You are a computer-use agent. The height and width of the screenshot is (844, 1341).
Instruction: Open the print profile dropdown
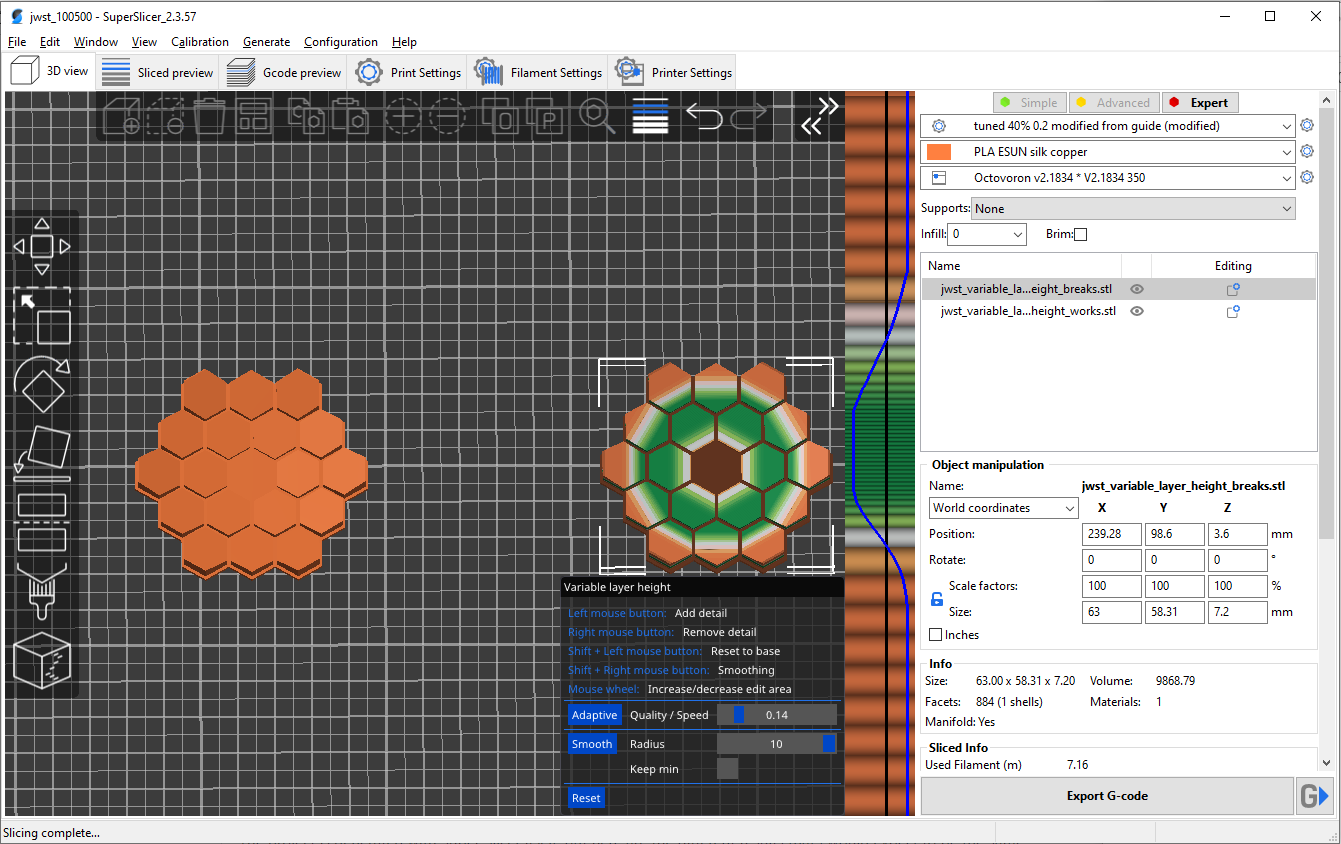tap(1108, 126)
